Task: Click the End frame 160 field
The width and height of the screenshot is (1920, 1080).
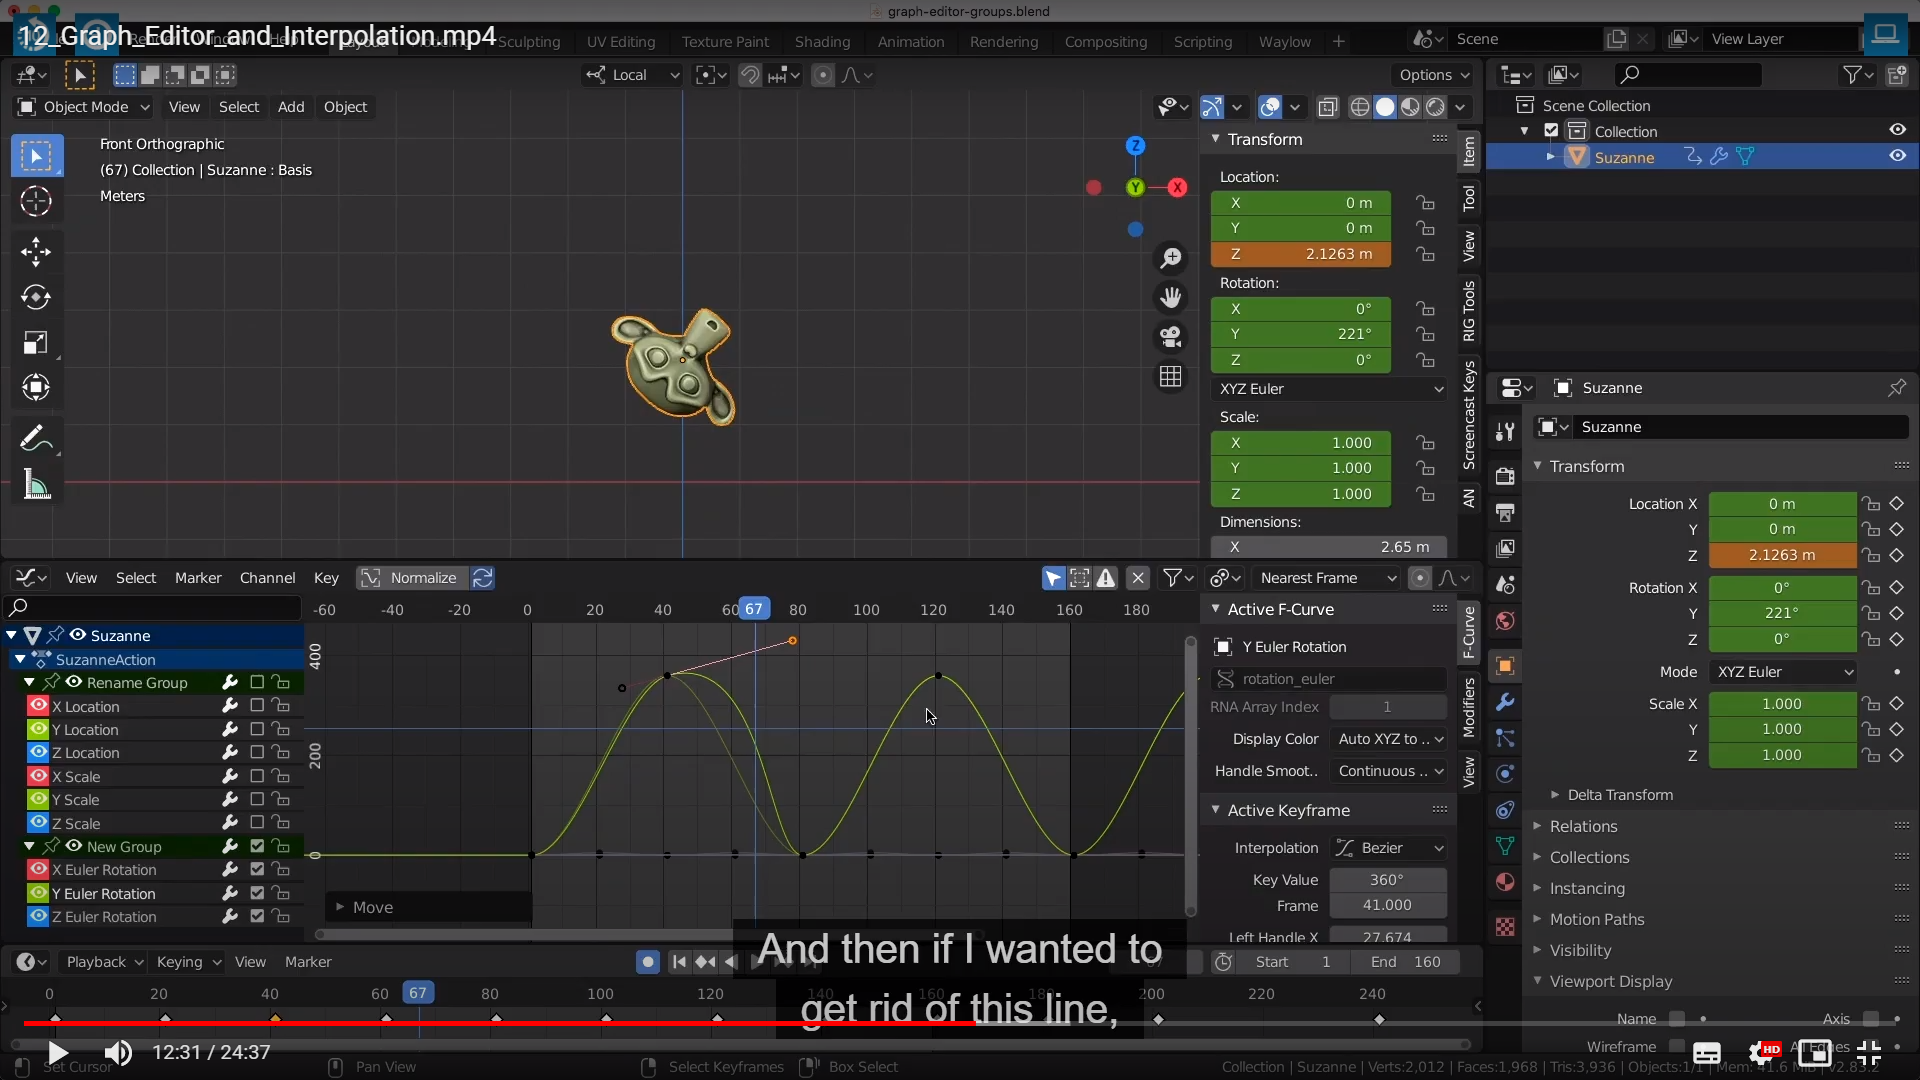Action: [1406, 962]
